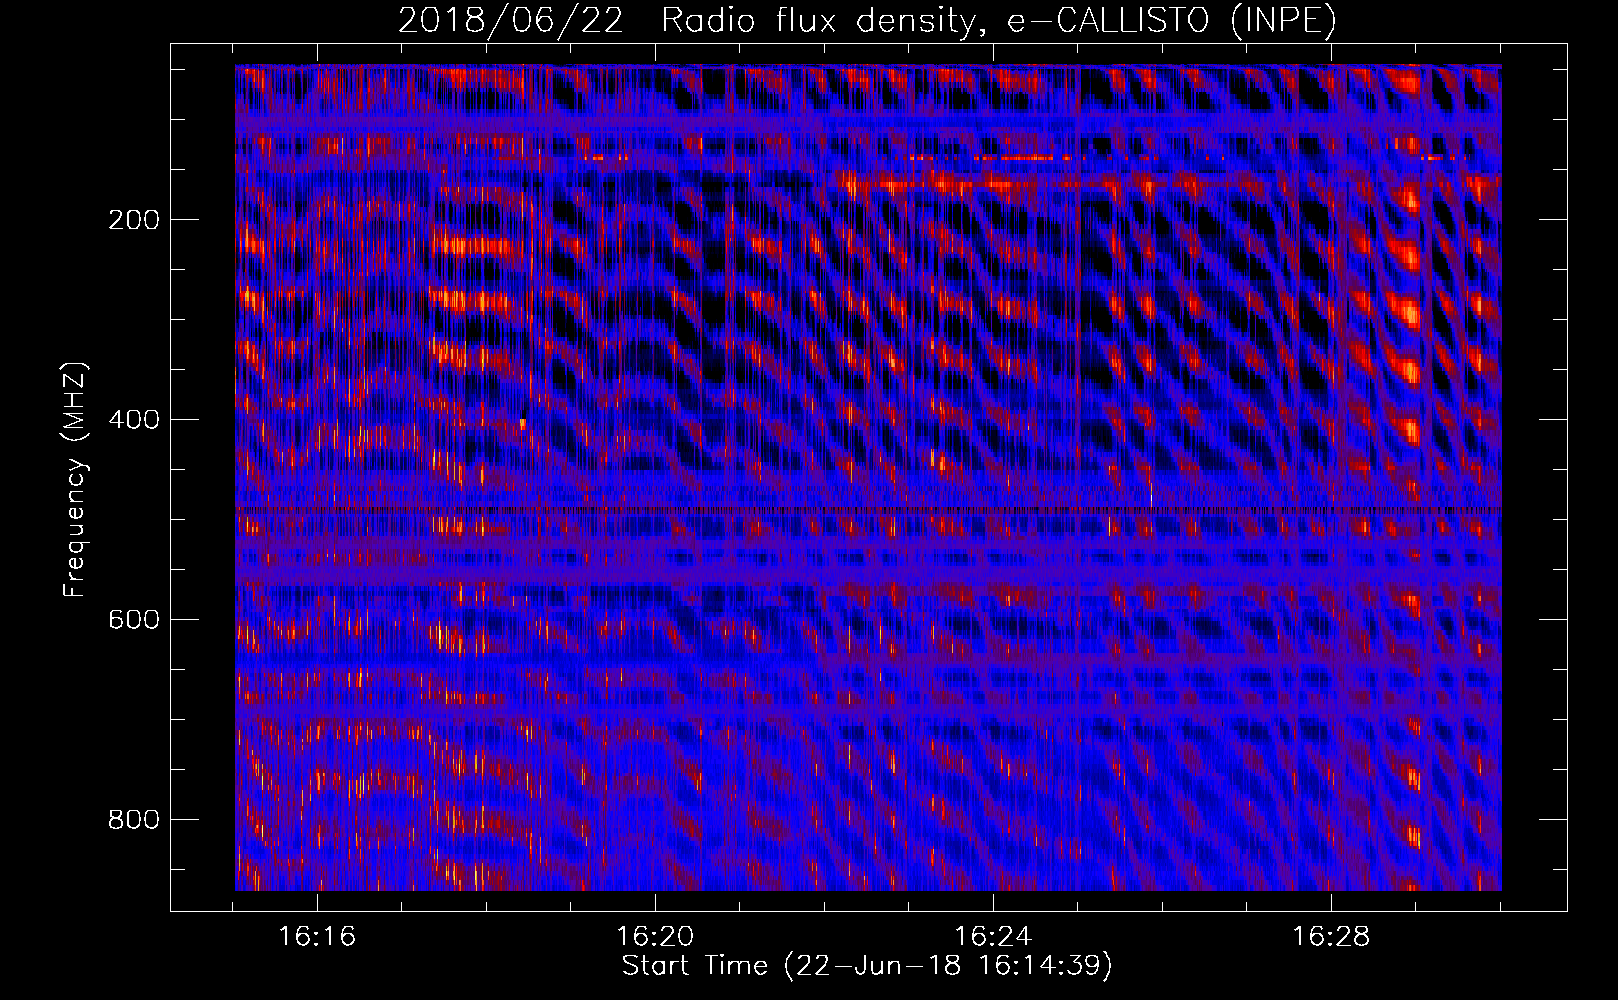Click the 400 frequency tick label
Screen dimensions: 1618x1000
[x=134, y=419]
